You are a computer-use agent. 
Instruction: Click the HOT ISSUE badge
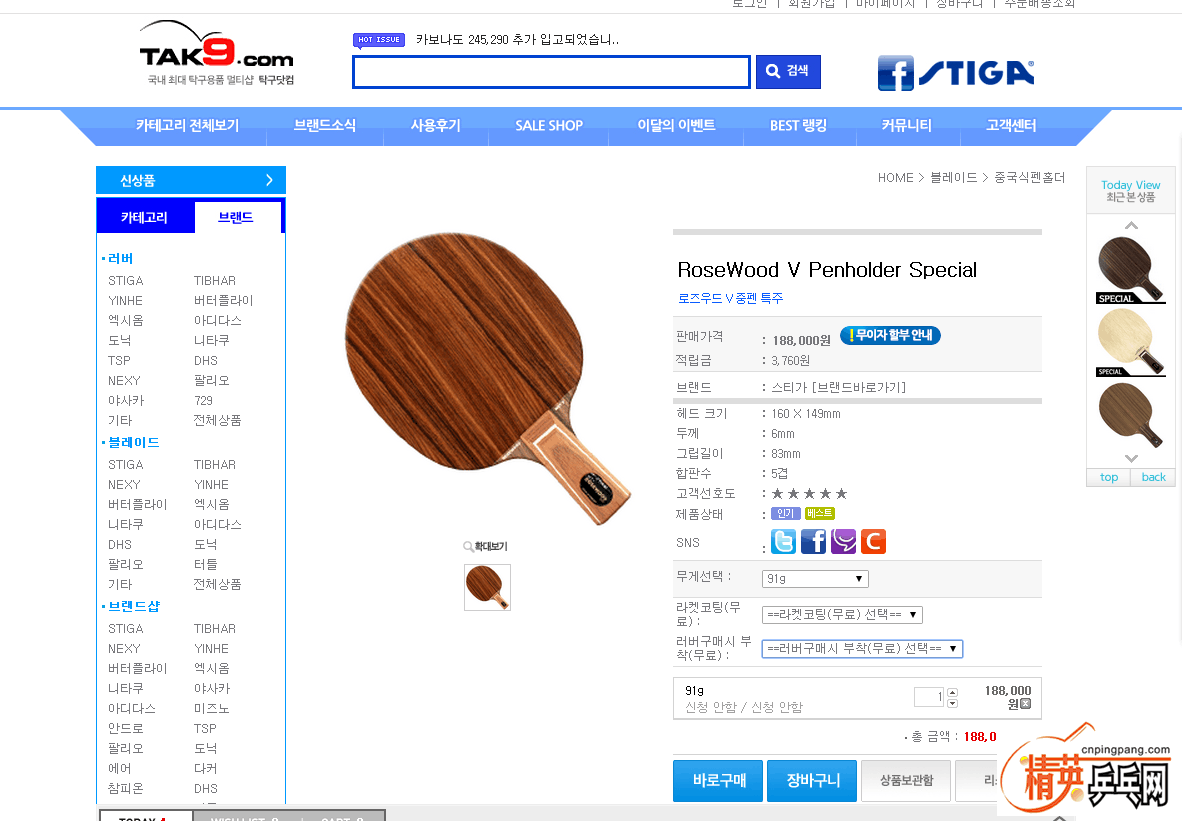[379, 40]
